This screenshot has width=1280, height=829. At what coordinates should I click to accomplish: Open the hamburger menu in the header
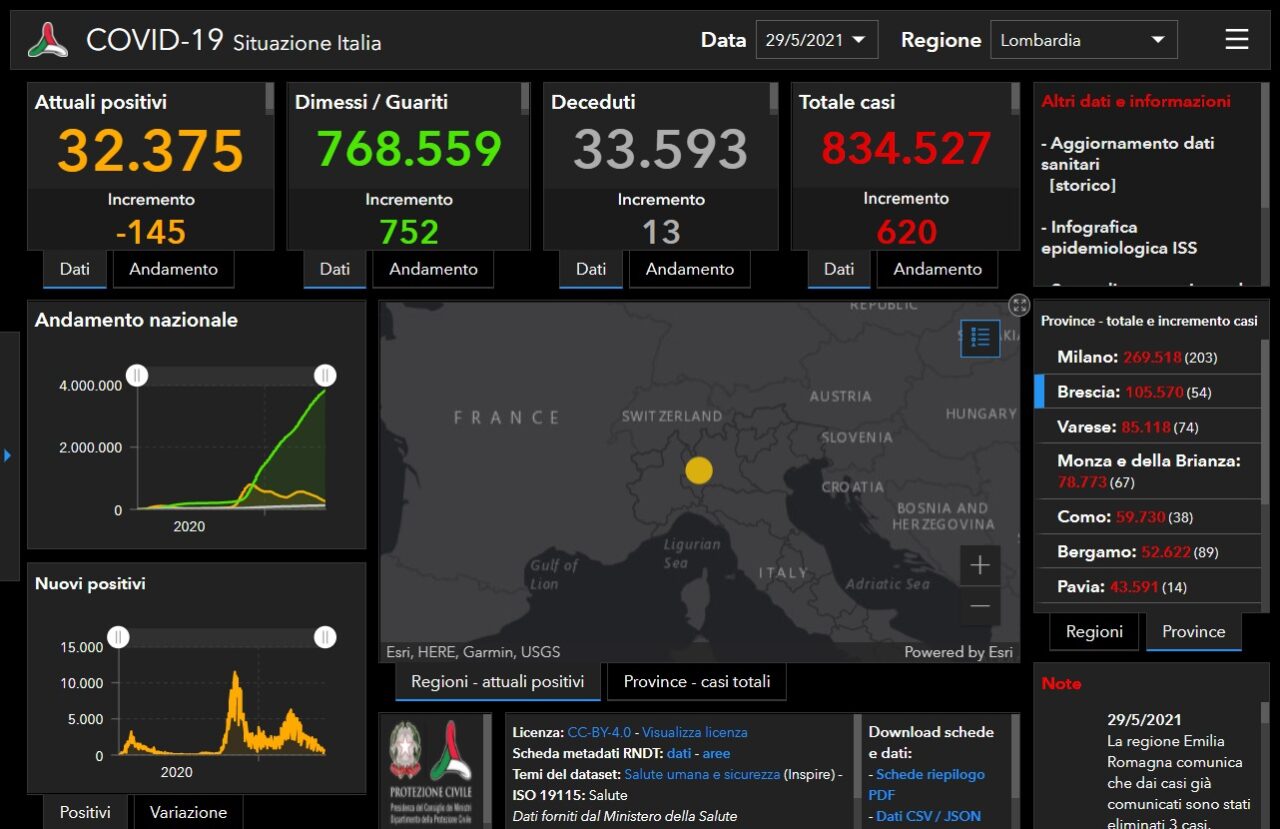click(1236, 40)
